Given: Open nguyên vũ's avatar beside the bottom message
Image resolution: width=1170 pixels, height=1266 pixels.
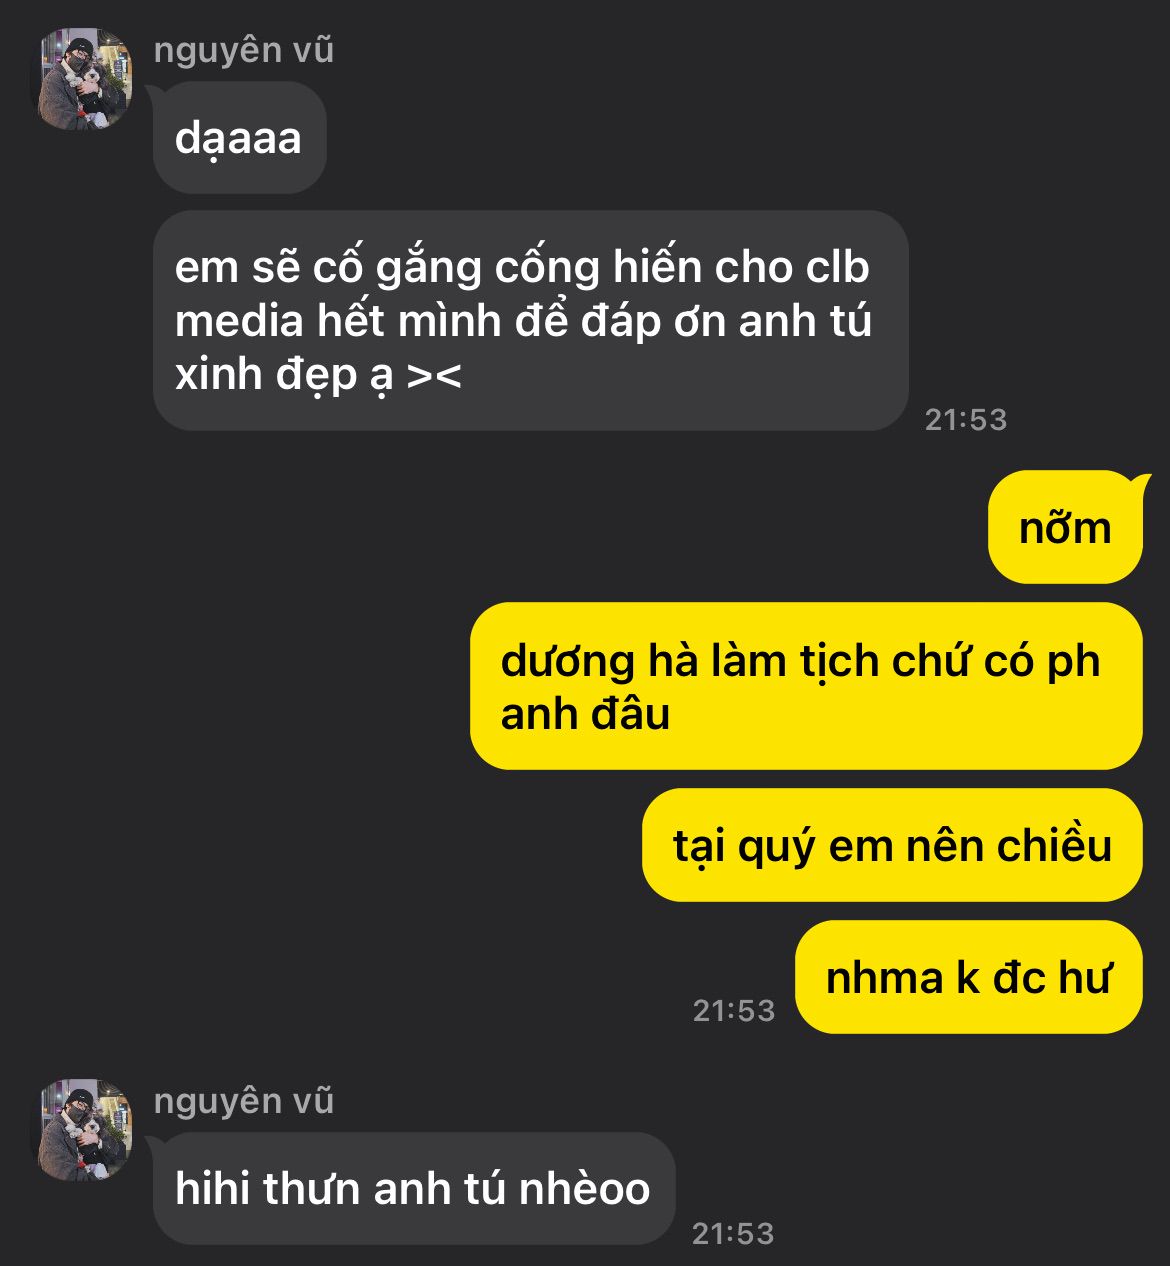Looking at the screenshot, I should [x=85, y=1130].
